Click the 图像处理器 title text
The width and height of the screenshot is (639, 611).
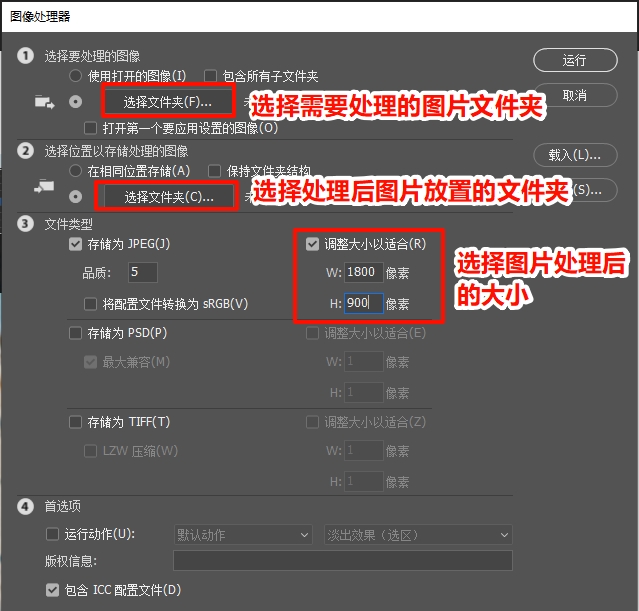pos(40,16)
